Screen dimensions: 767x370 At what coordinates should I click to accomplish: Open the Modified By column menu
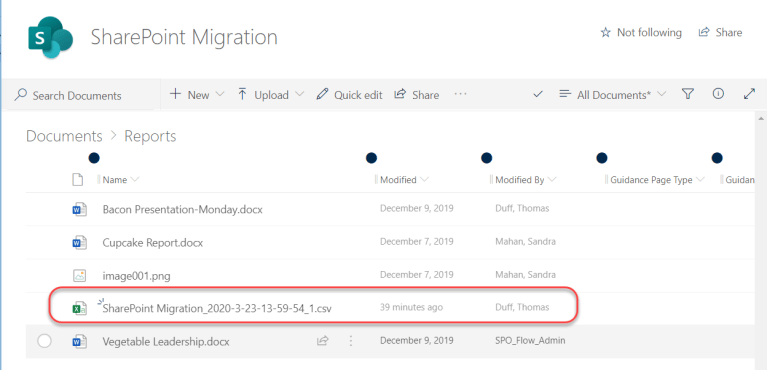point(525,180)
